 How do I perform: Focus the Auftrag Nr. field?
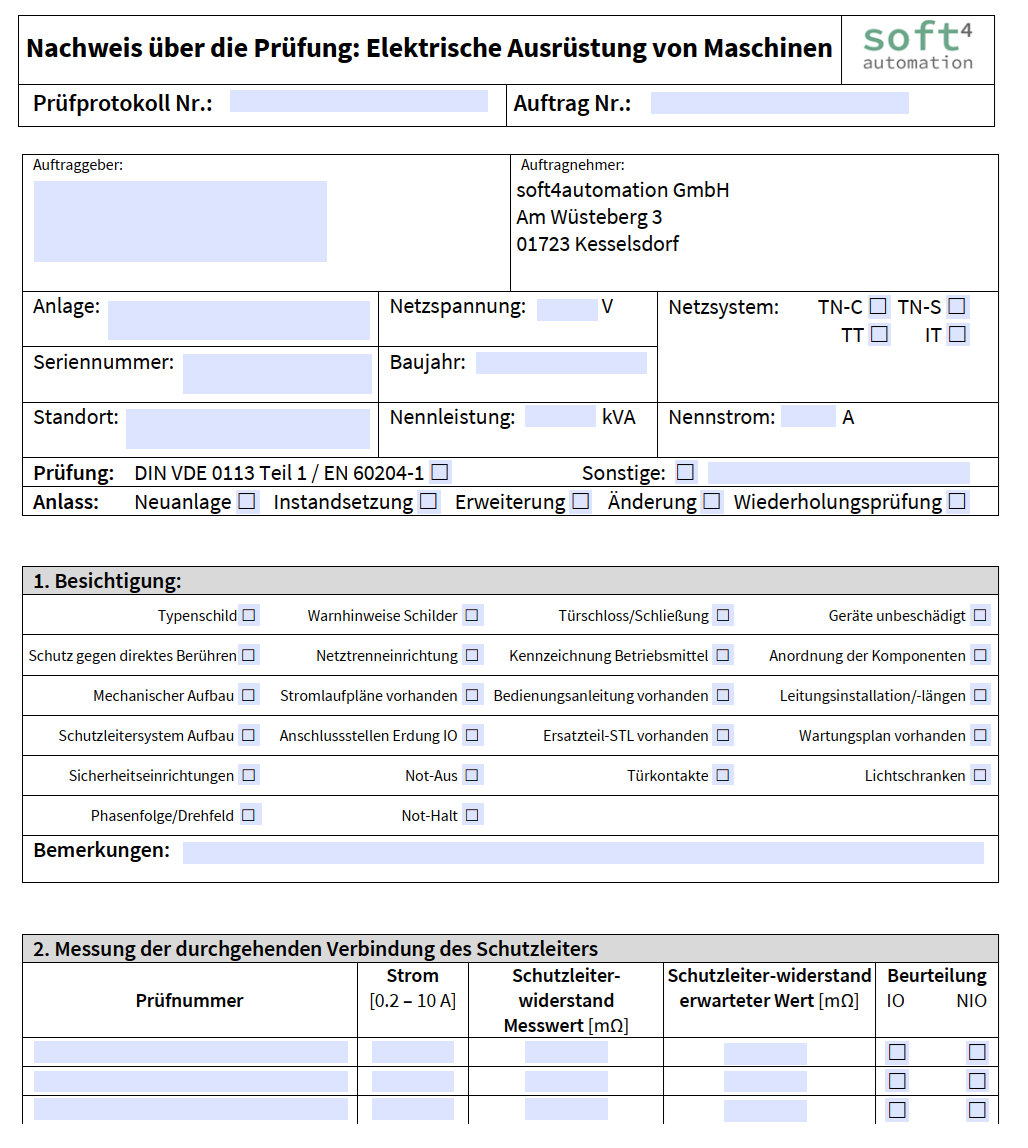[779, 103]
